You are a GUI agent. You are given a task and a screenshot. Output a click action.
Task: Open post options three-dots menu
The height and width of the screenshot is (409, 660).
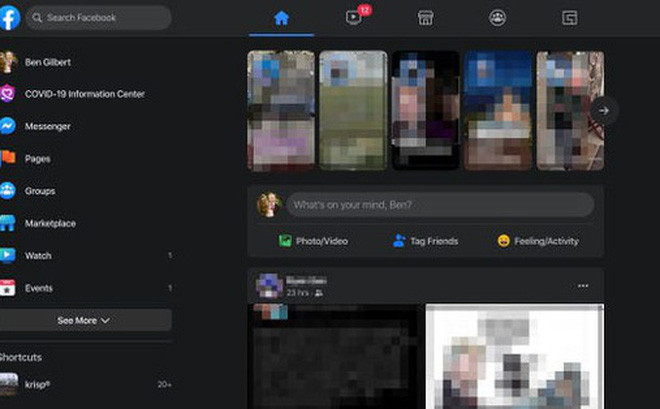coord(583,286)
